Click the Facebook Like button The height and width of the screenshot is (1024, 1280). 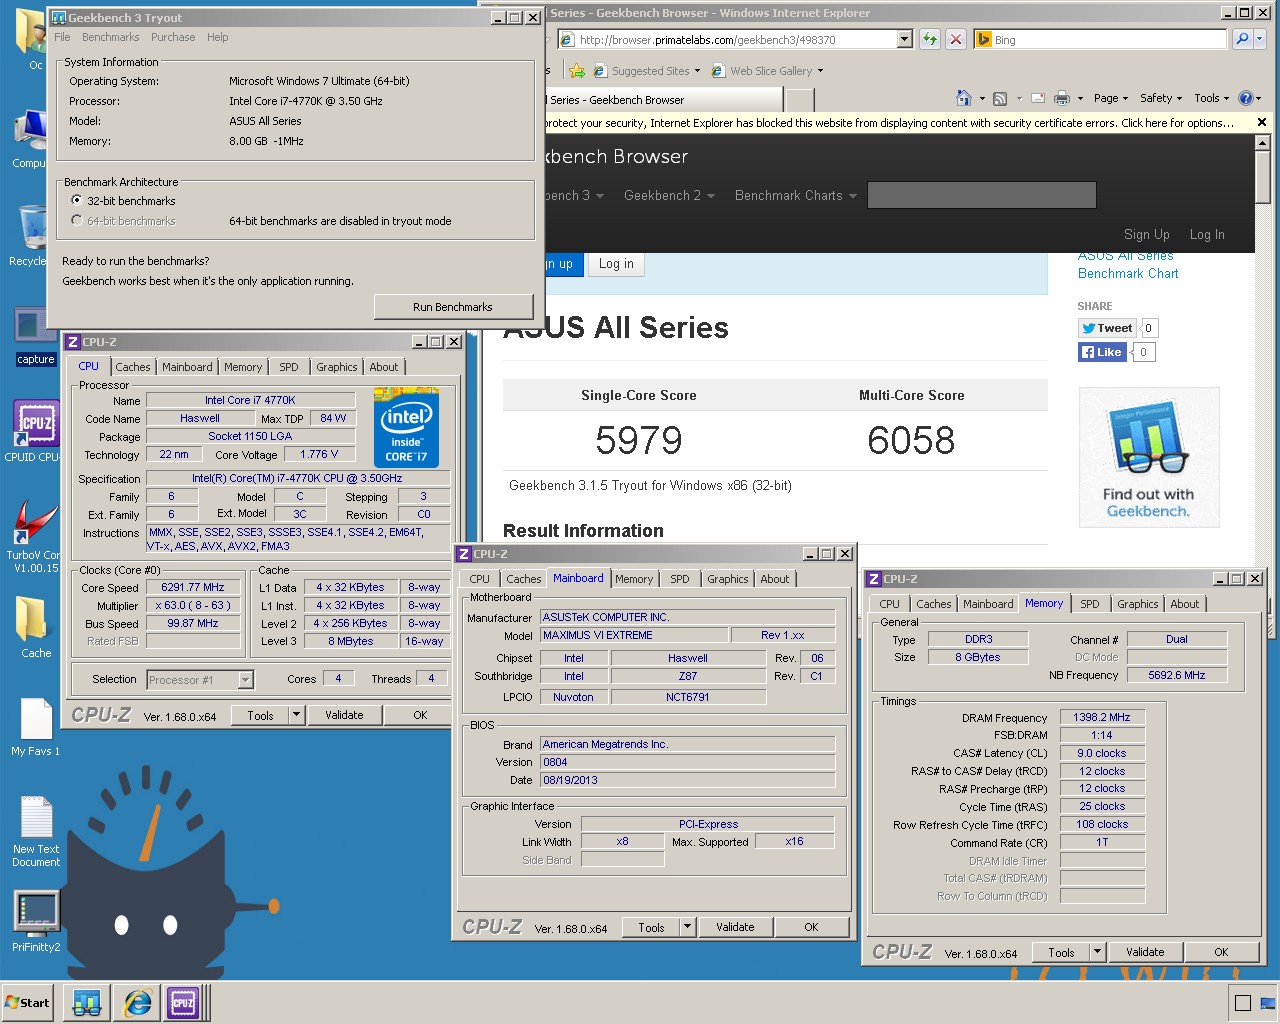click(1102, 352)
